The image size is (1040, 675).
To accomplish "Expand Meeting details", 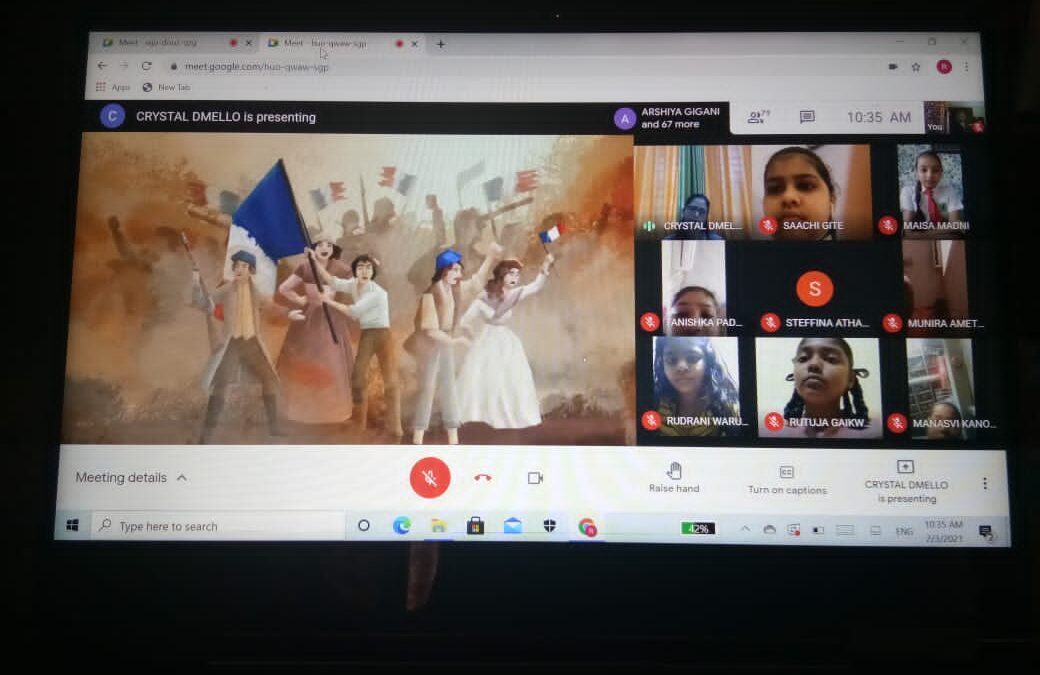I will tap(131, 477).
